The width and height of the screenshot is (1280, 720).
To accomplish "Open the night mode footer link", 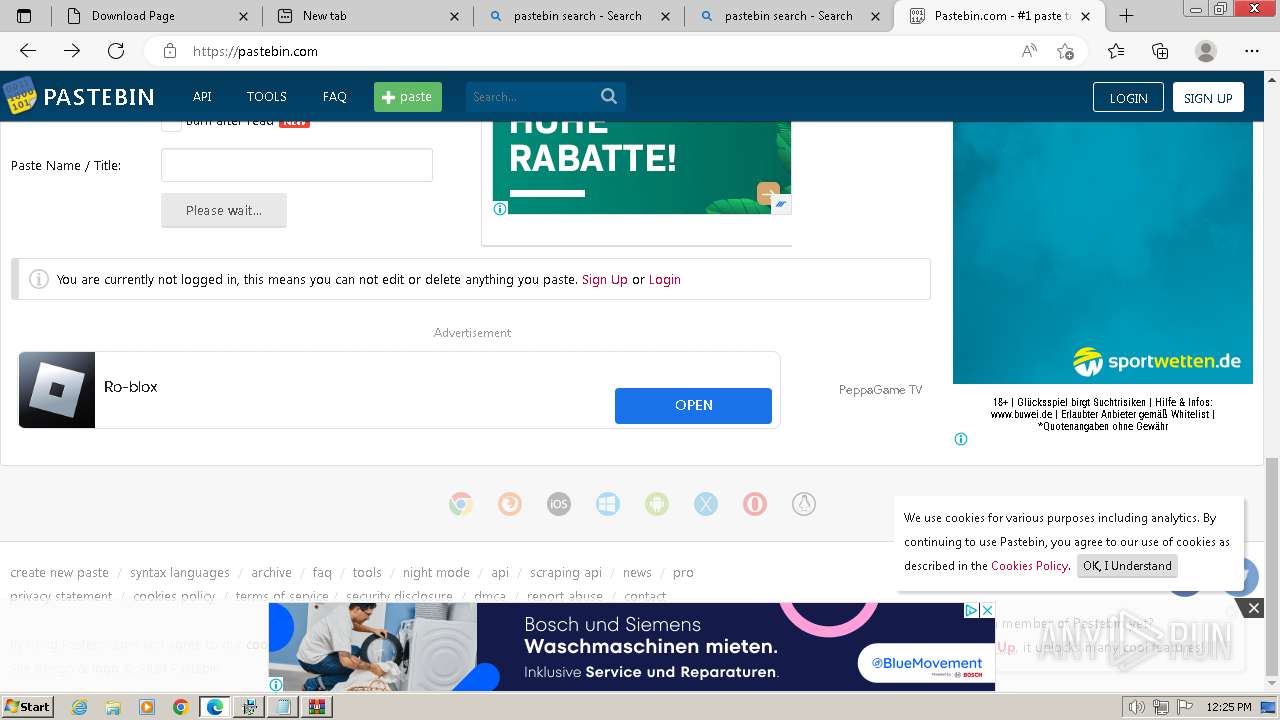I will tap(436, 573).
